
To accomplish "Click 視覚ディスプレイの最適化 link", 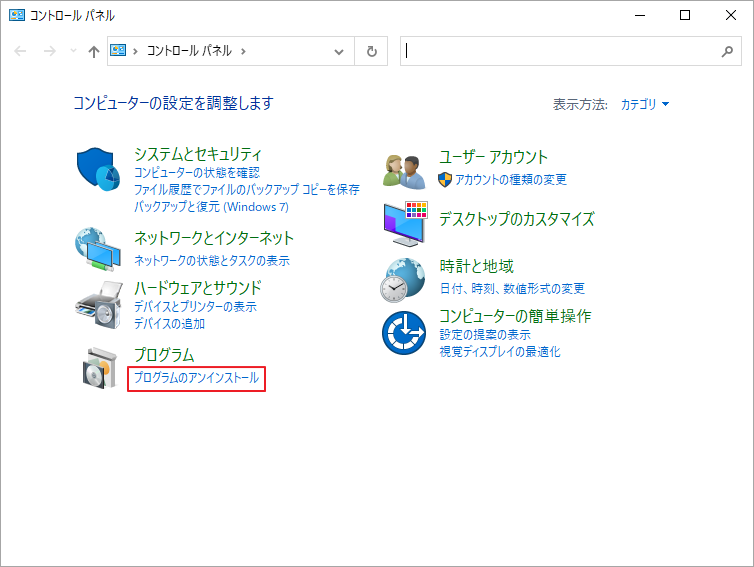I will (x=500, y=352).
